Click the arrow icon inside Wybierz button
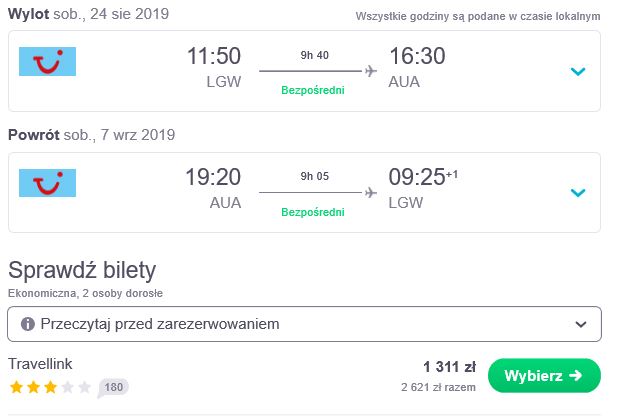The image size is (620, 420). [576, 375]
